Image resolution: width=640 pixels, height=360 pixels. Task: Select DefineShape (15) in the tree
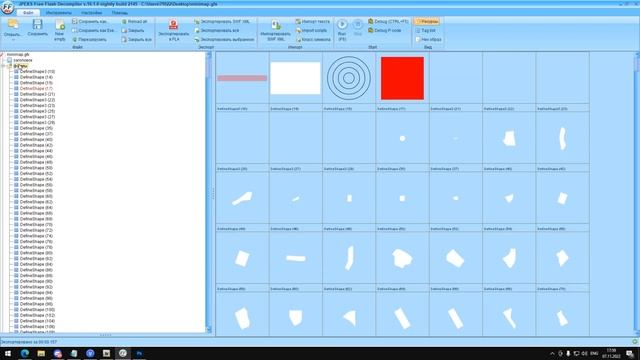tap(36, 83)
